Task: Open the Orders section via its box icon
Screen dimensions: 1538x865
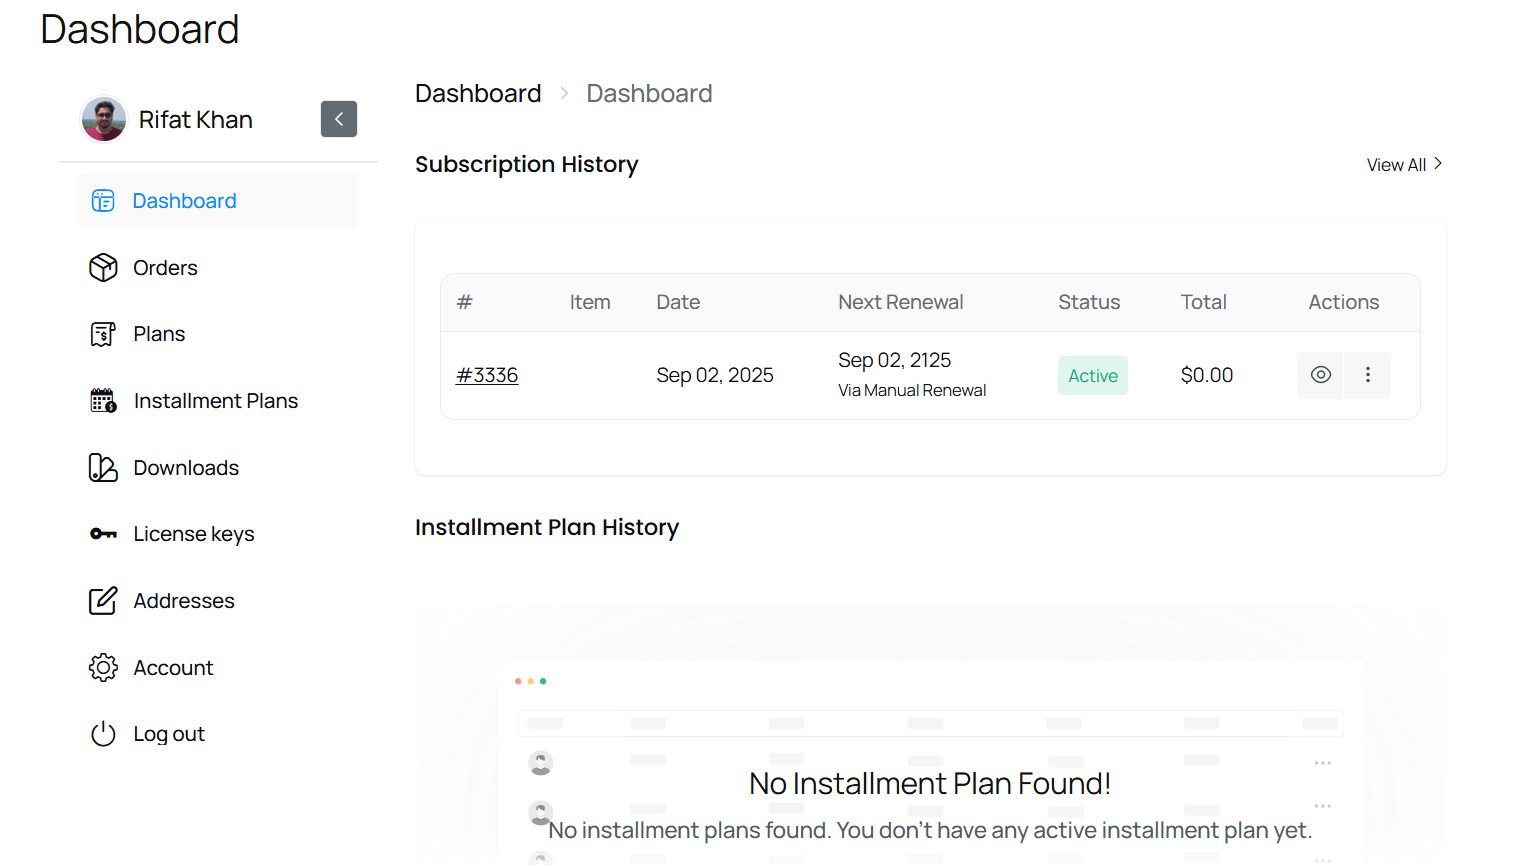Action: click(103, 267)
